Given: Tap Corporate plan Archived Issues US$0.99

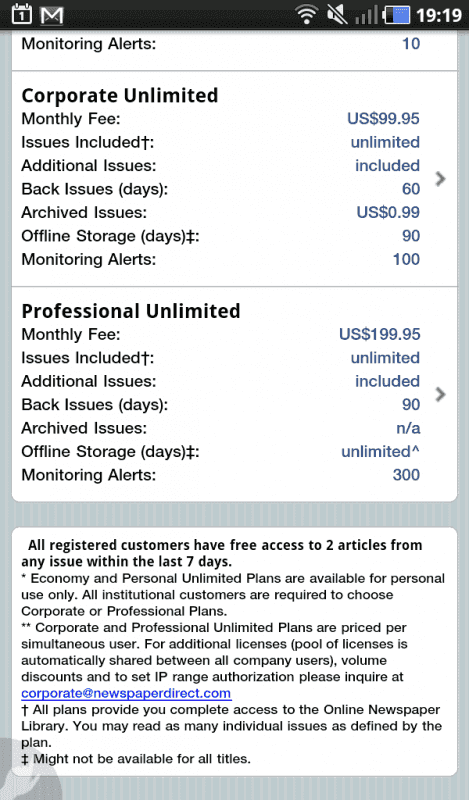Looking at the screenshot, I should pyautogui.click(x=388, y=212).
